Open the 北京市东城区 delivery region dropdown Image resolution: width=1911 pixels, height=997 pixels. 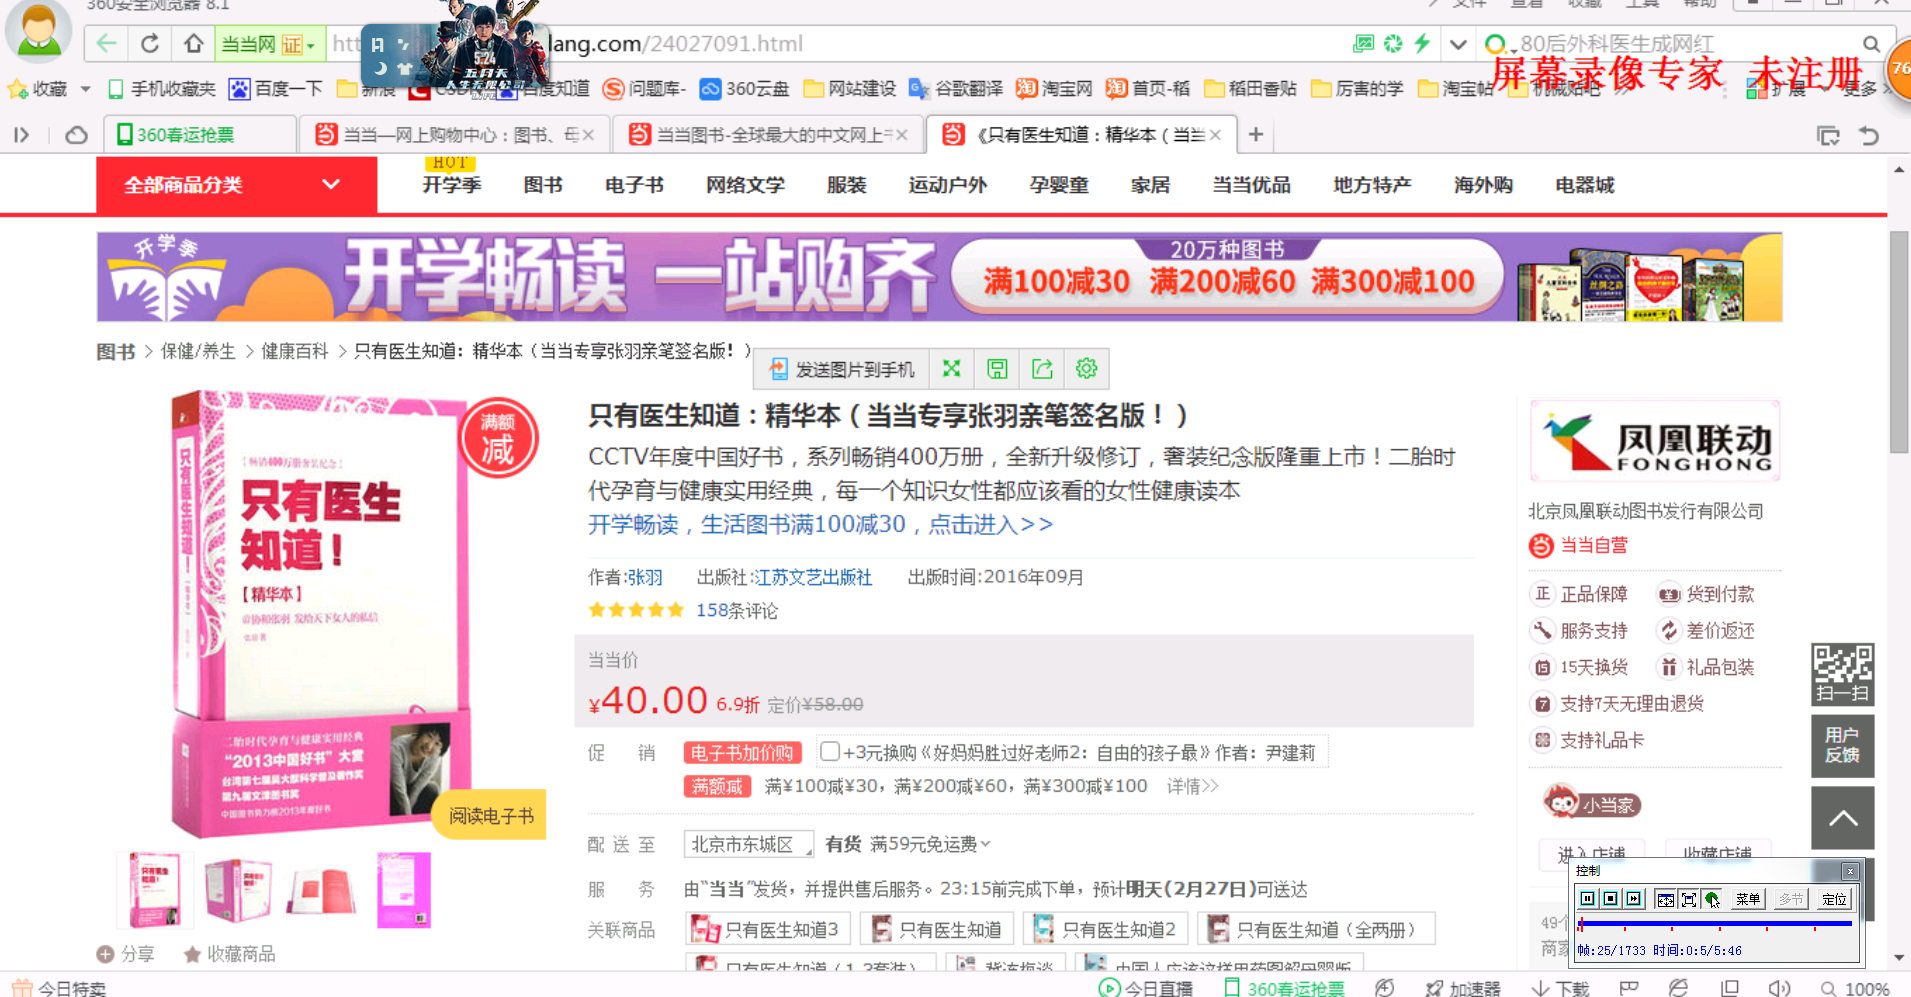point(749,844)
